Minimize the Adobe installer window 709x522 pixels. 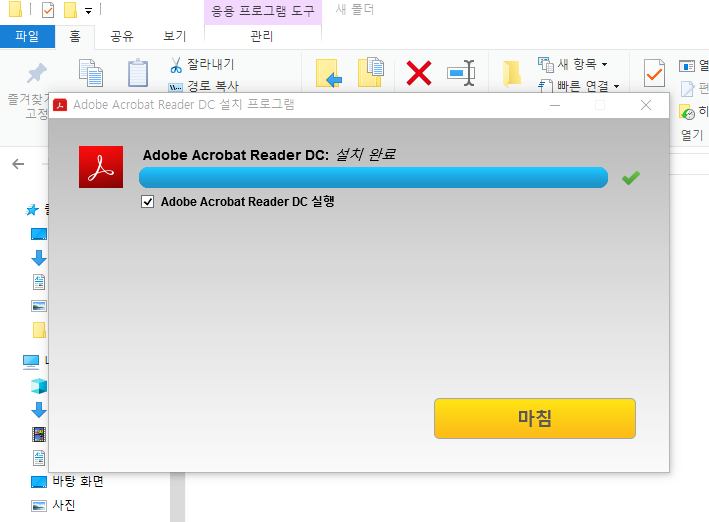tap(555, 105)
